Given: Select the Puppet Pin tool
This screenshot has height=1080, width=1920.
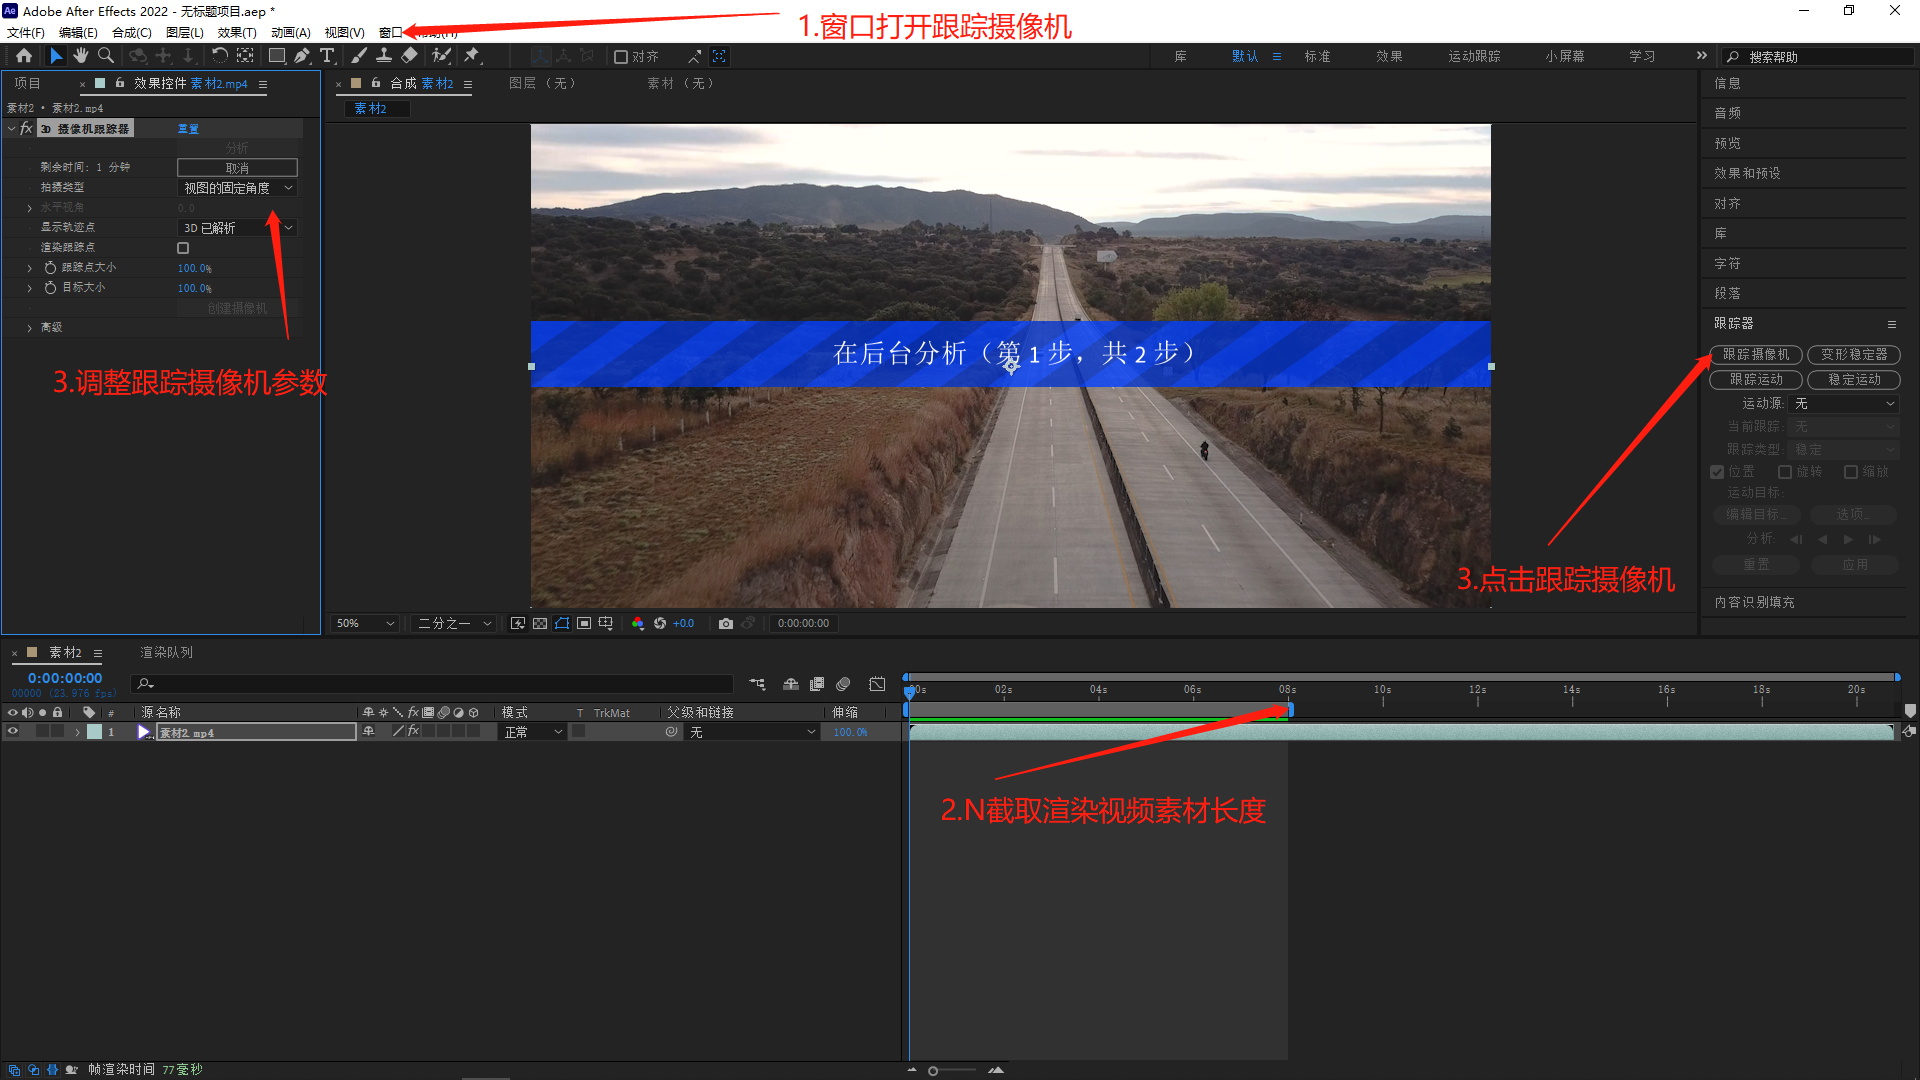Looking at the screenshot, I should click(x=472, y=56).
